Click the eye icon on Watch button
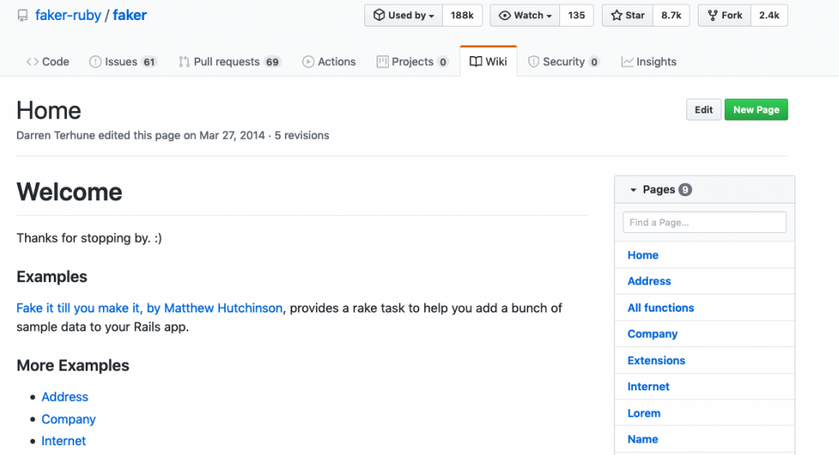This screenshot has height=455, width=839. [x=505, y=16]
